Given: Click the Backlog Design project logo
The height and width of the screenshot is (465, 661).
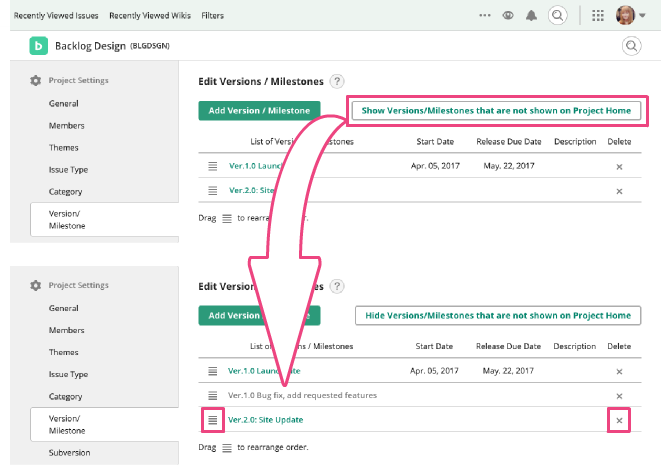Looking at the screenshot, I should click(x=38, y=46).
